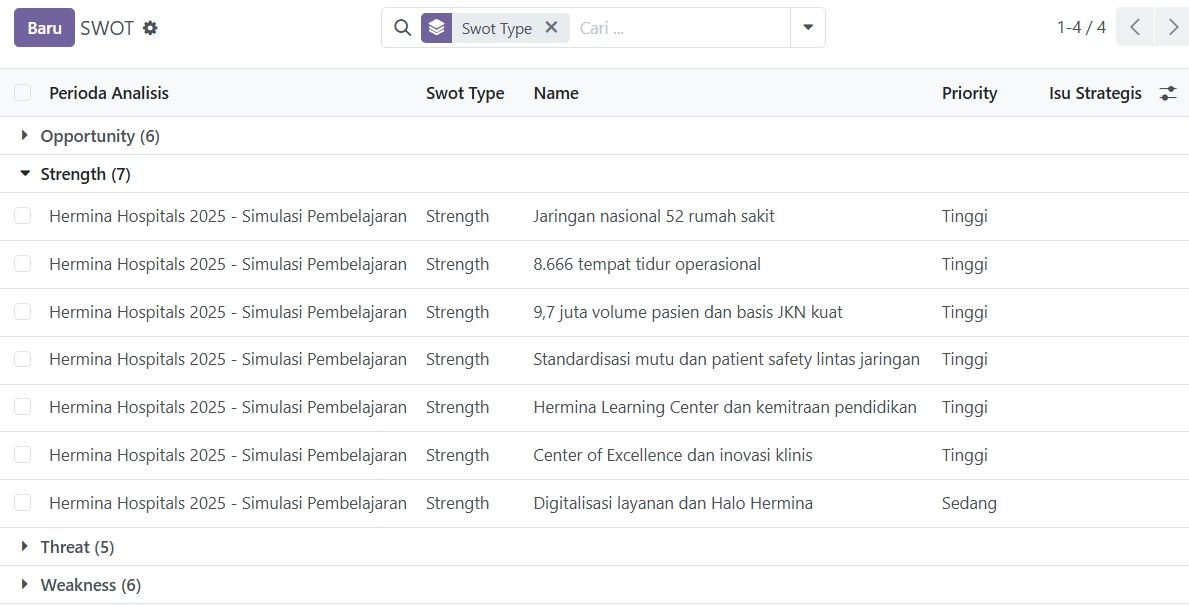Create a new SWOT record with Baru
Image resolution: width=1189 pixels, height=606 pixels.
(x=44, y=28)
